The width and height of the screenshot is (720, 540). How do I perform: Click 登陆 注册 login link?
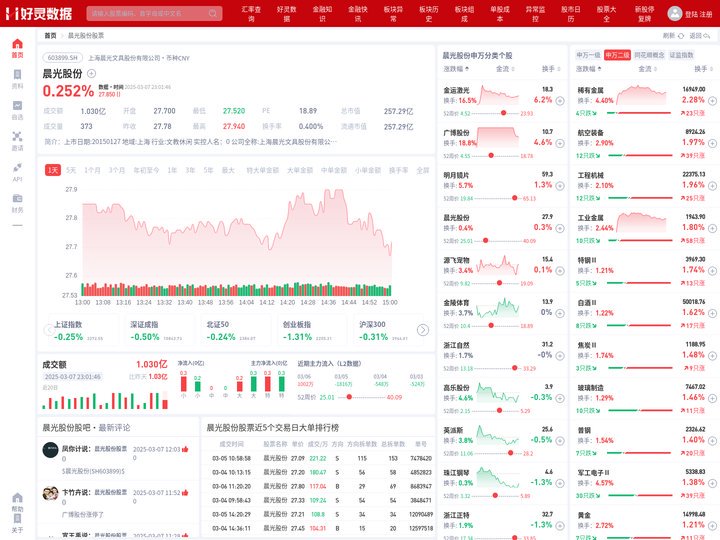pyautogui.click(x=698, y=14)
